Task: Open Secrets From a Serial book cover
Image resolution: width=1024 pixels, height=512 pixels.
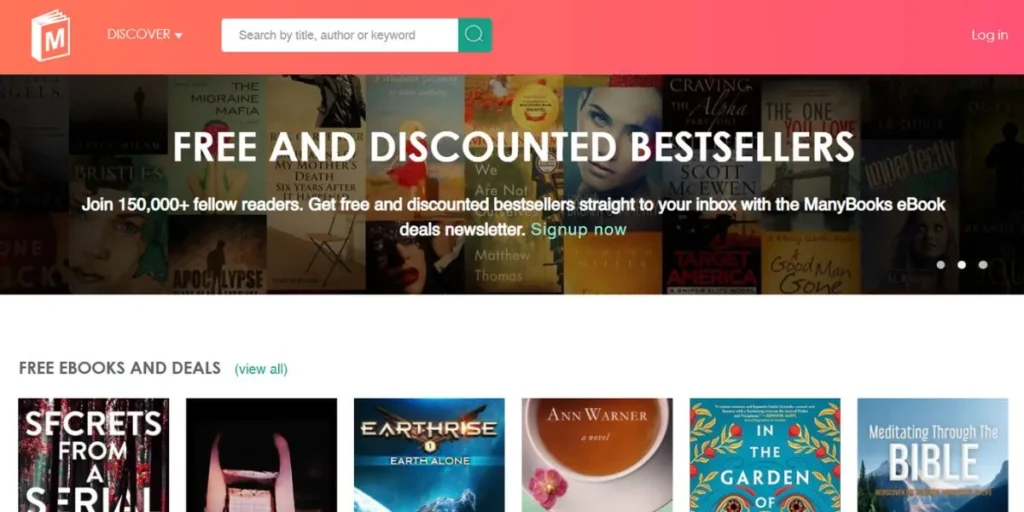Action: 93,455
